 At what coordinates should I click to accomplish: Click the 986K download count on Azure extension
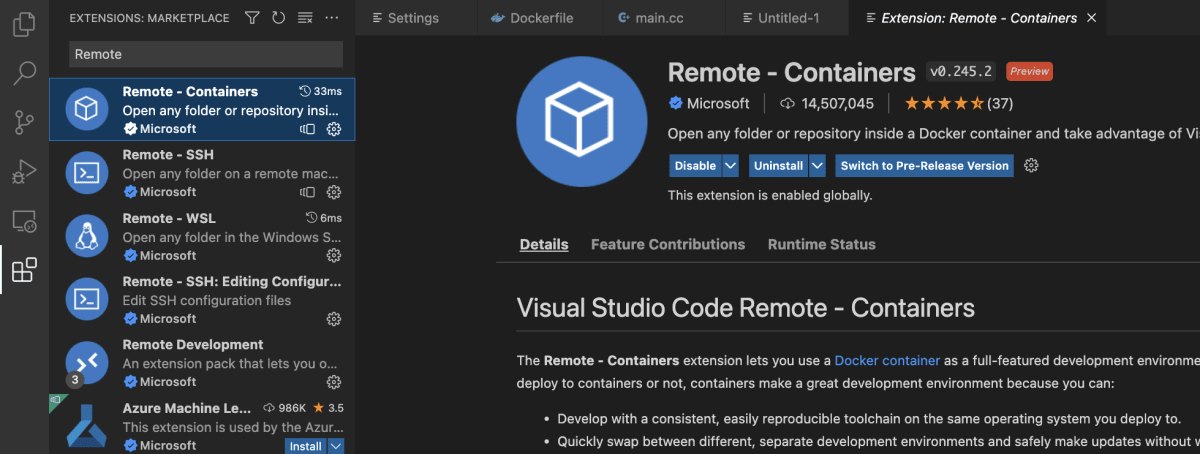[x=284, y=408]
